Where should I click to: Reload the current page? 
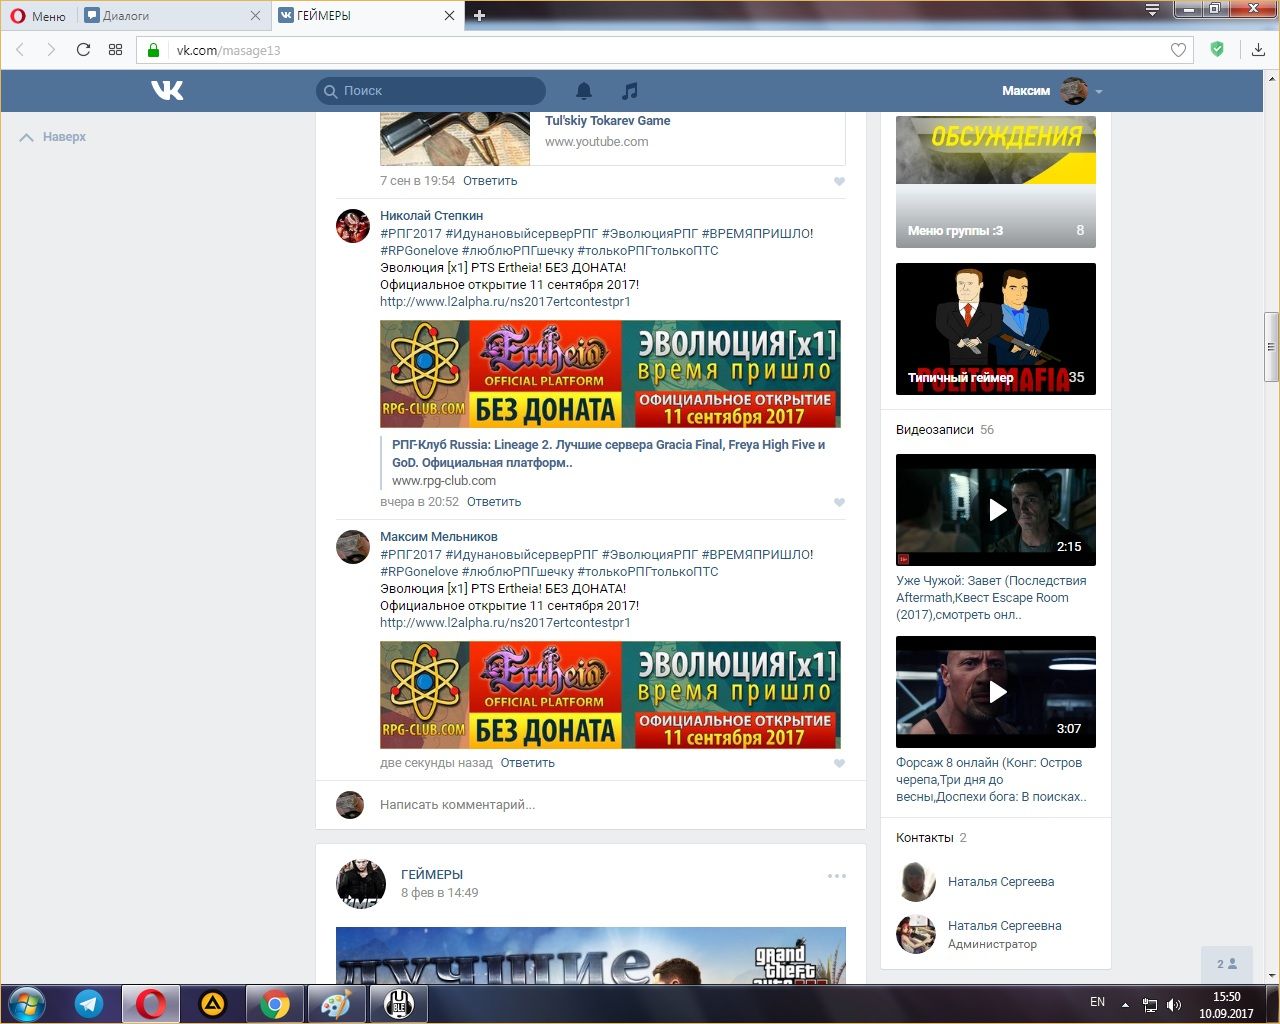tap(83, 50)
